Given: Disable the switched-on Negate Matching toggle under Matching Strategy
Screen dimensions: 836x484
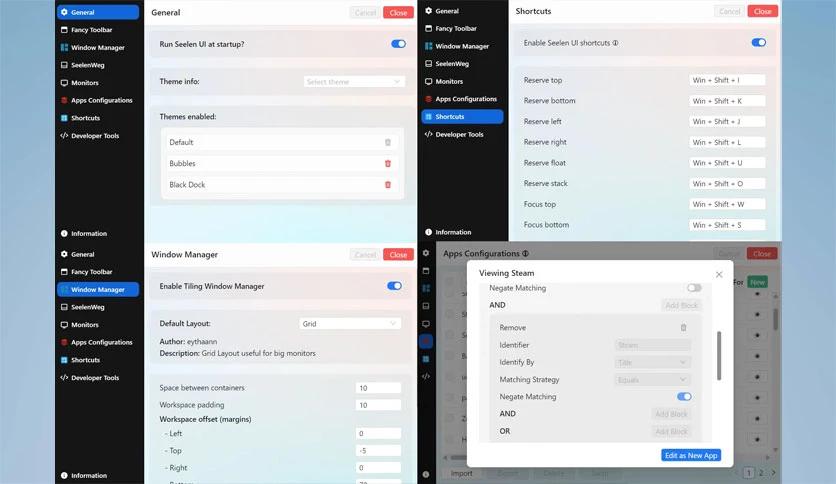Looking at the screenshot, I should 684,397.
